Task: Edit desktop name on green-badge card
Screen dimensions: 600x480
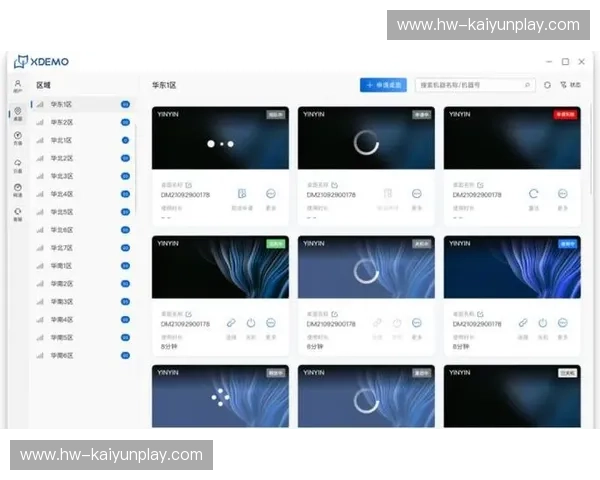Action: [x=188, y=314]
